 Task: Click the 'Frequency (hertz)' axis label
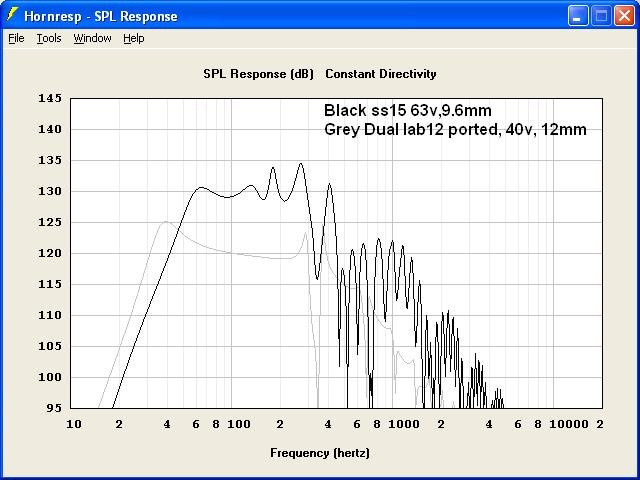click(x=320, y=453)
